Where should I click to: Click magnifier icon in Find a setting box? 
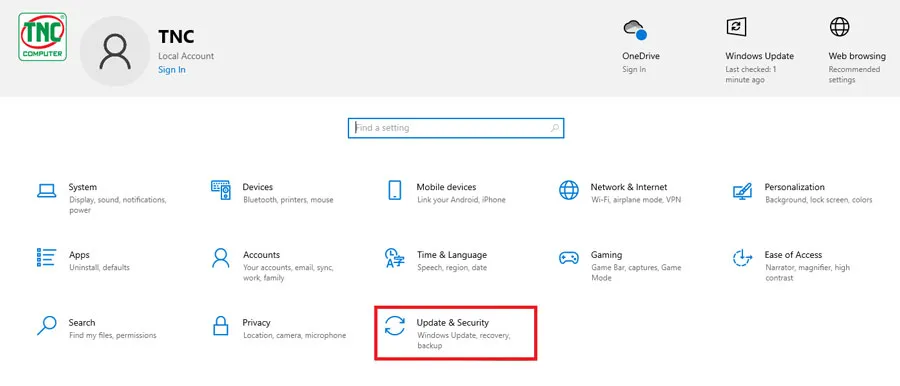554,128
